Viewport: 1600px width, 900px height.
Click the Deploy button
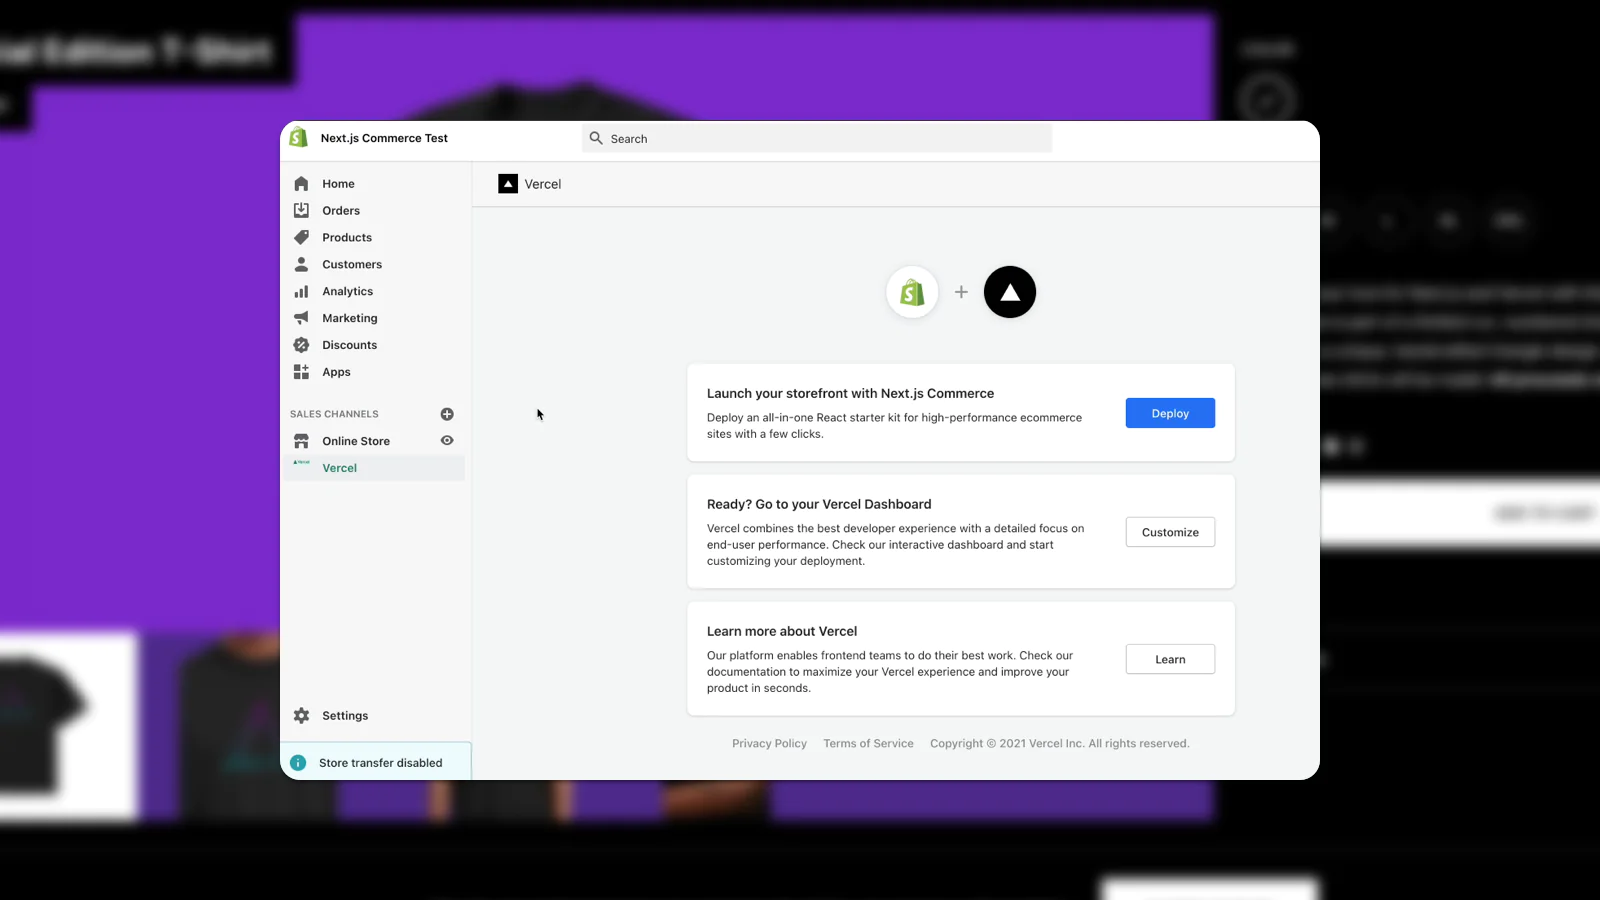1170,413
